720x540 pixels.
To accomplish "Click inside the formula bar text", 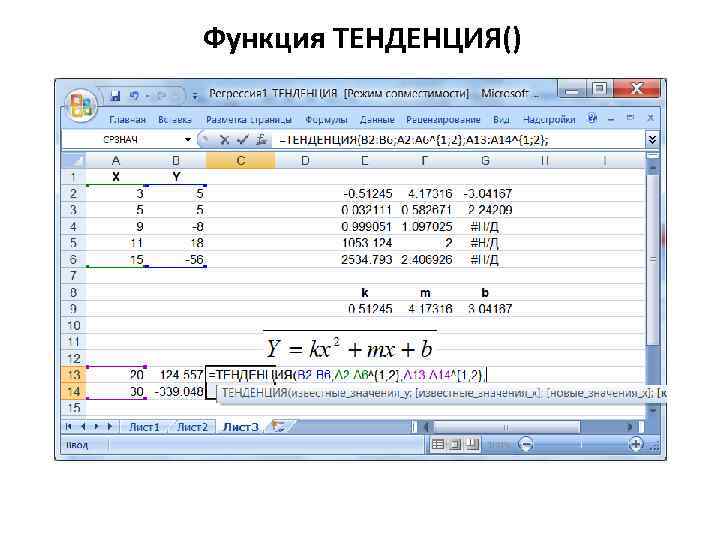I will click(413, 140).
